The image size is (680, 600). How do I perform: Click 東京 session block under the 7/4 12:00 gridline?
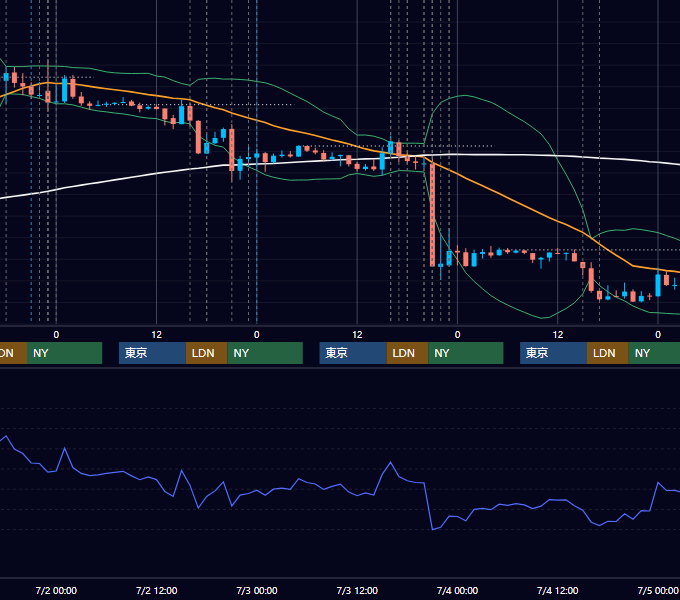coord(553,353)
